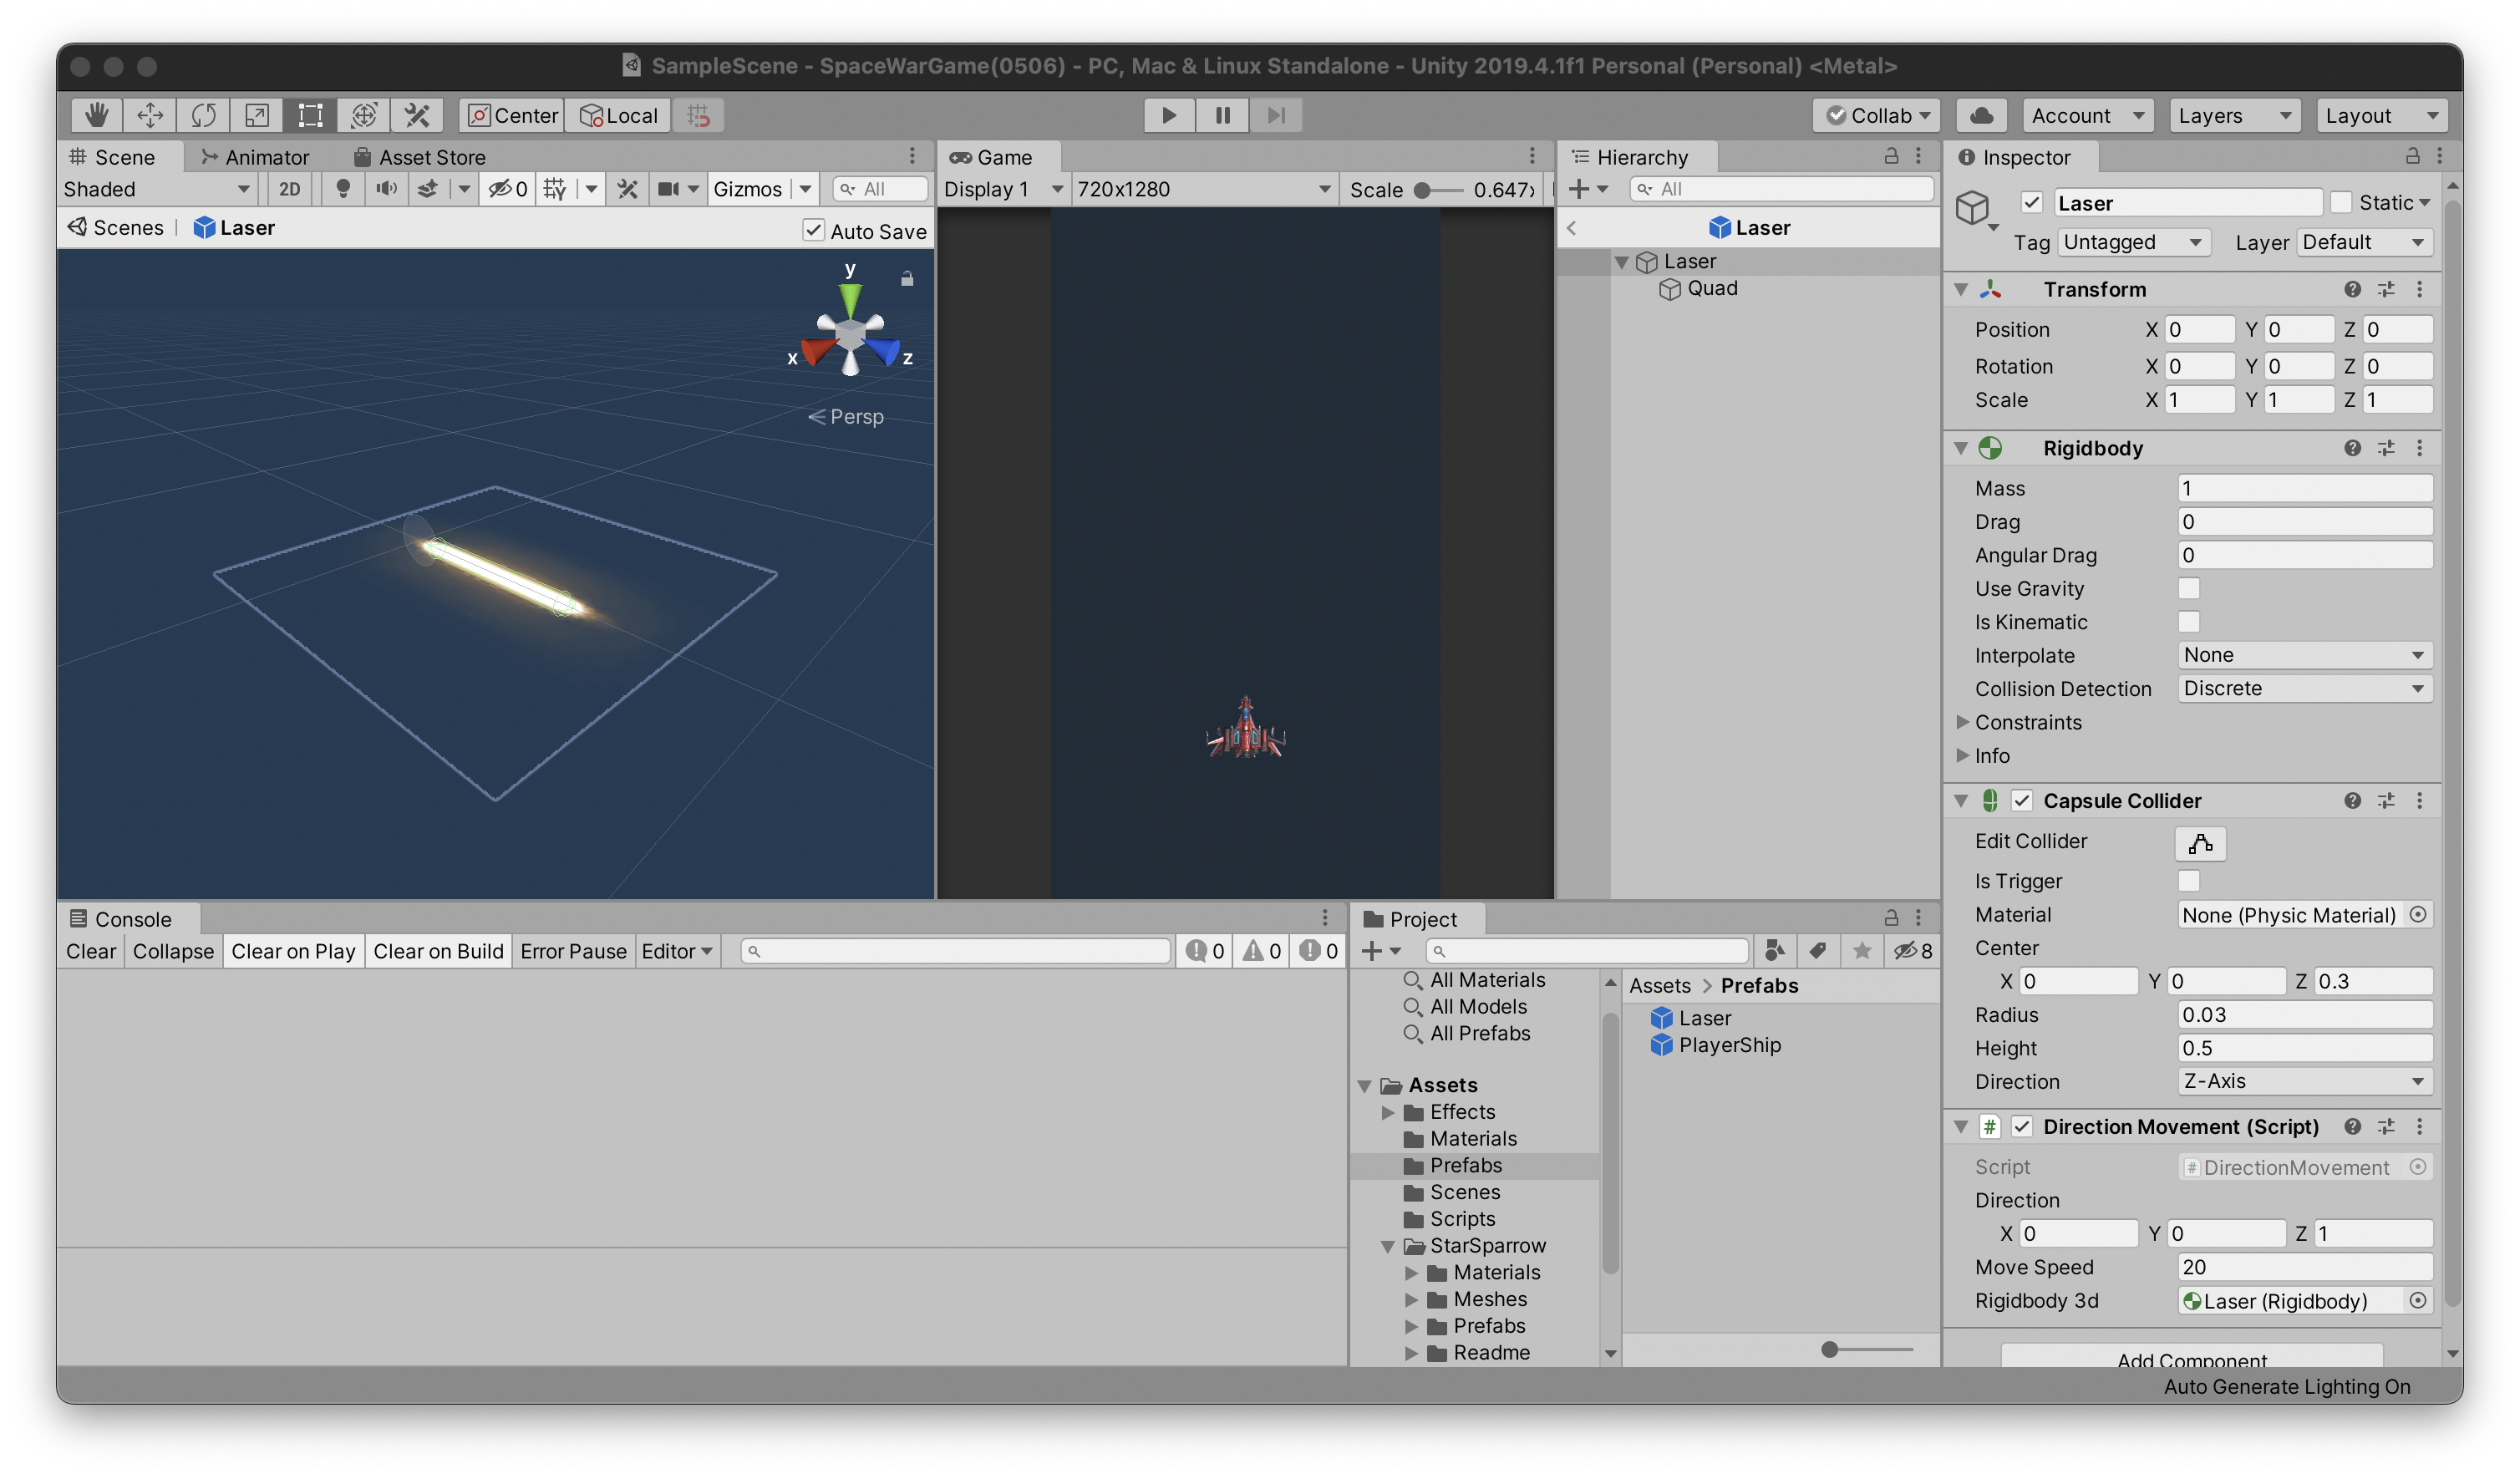
Task: Enable the Use Gravity checkbox
Action: coord(2188,589)
